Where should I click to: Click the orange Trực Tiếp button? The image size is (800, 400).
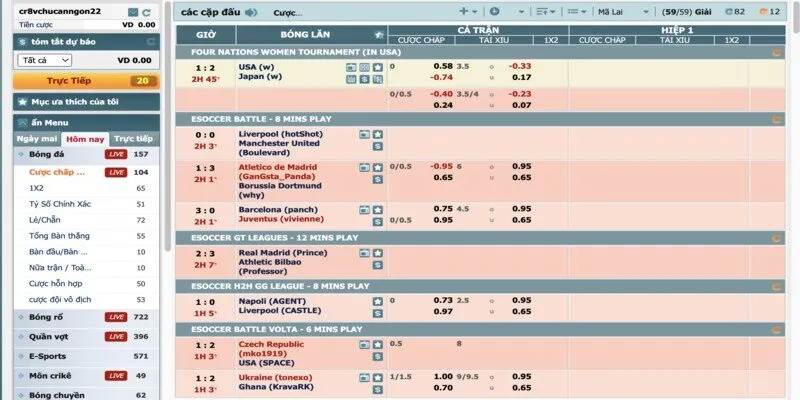(86, 81)
